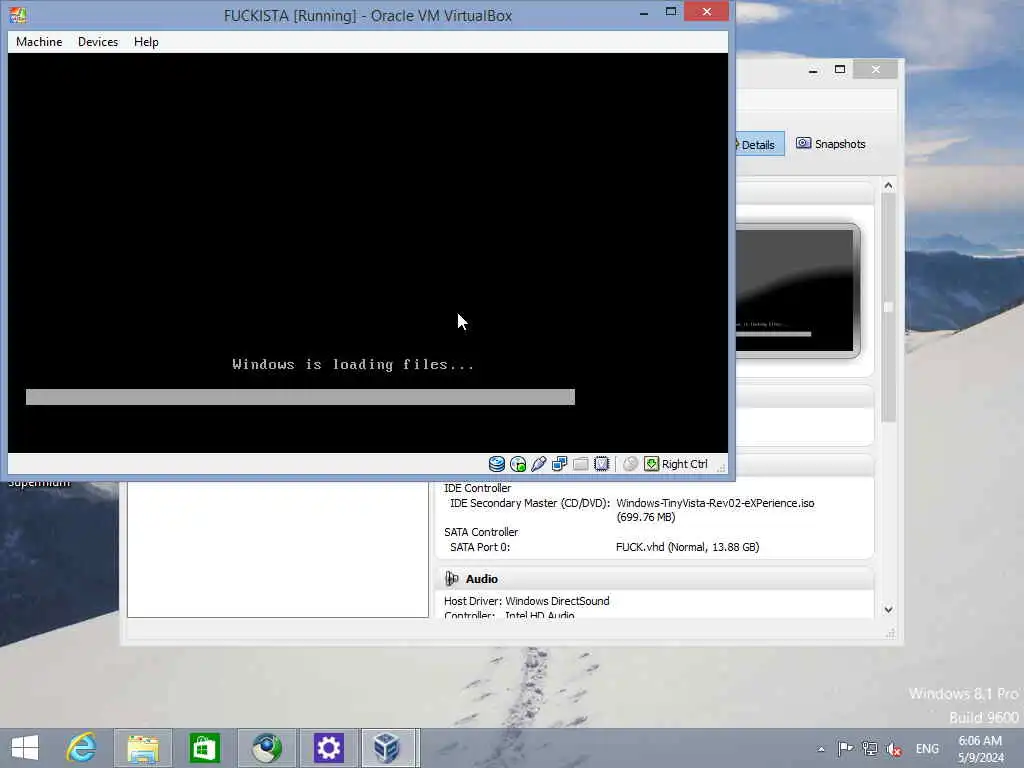Click the ENG language indicator
Screen dimensions: 1024x768
coord(927,749)
